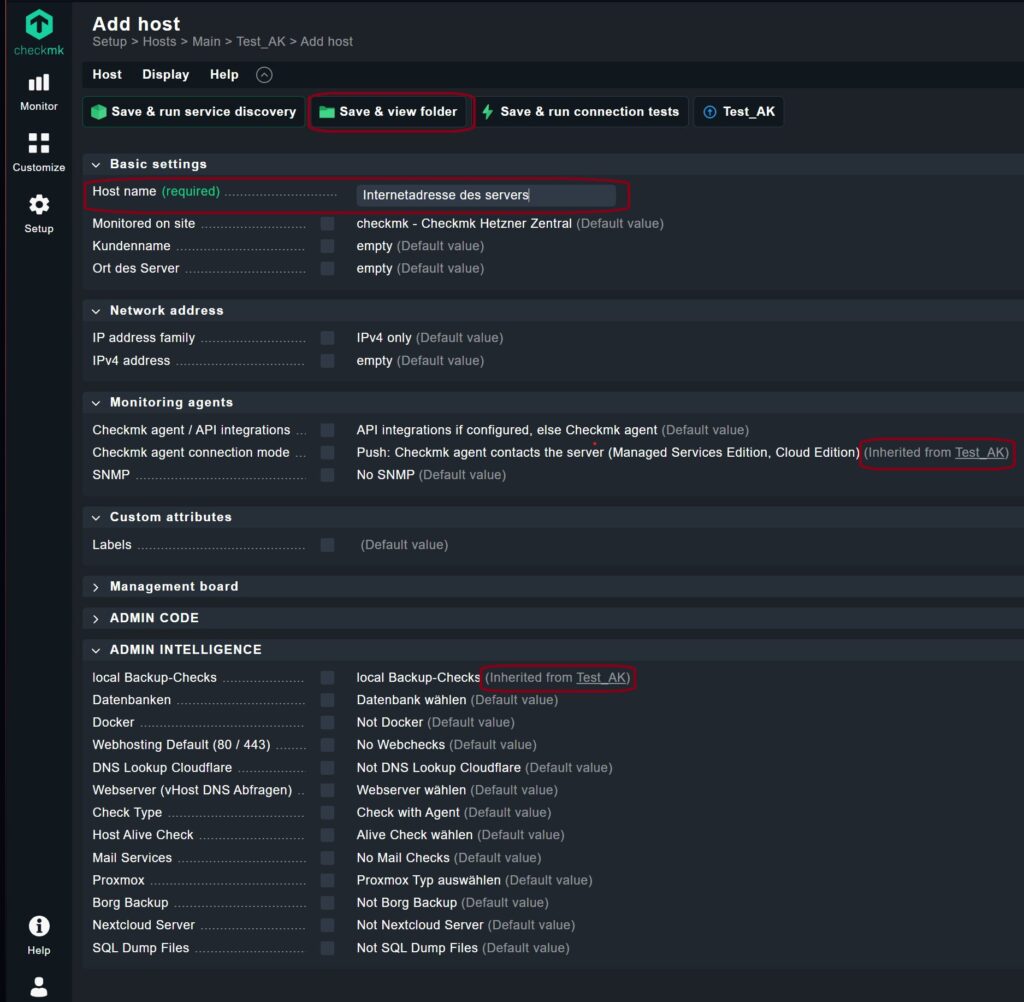Viewport: 1024px width, 1002px height.
Task: Enable the Docker checkbox
Action: click(327, 722)
